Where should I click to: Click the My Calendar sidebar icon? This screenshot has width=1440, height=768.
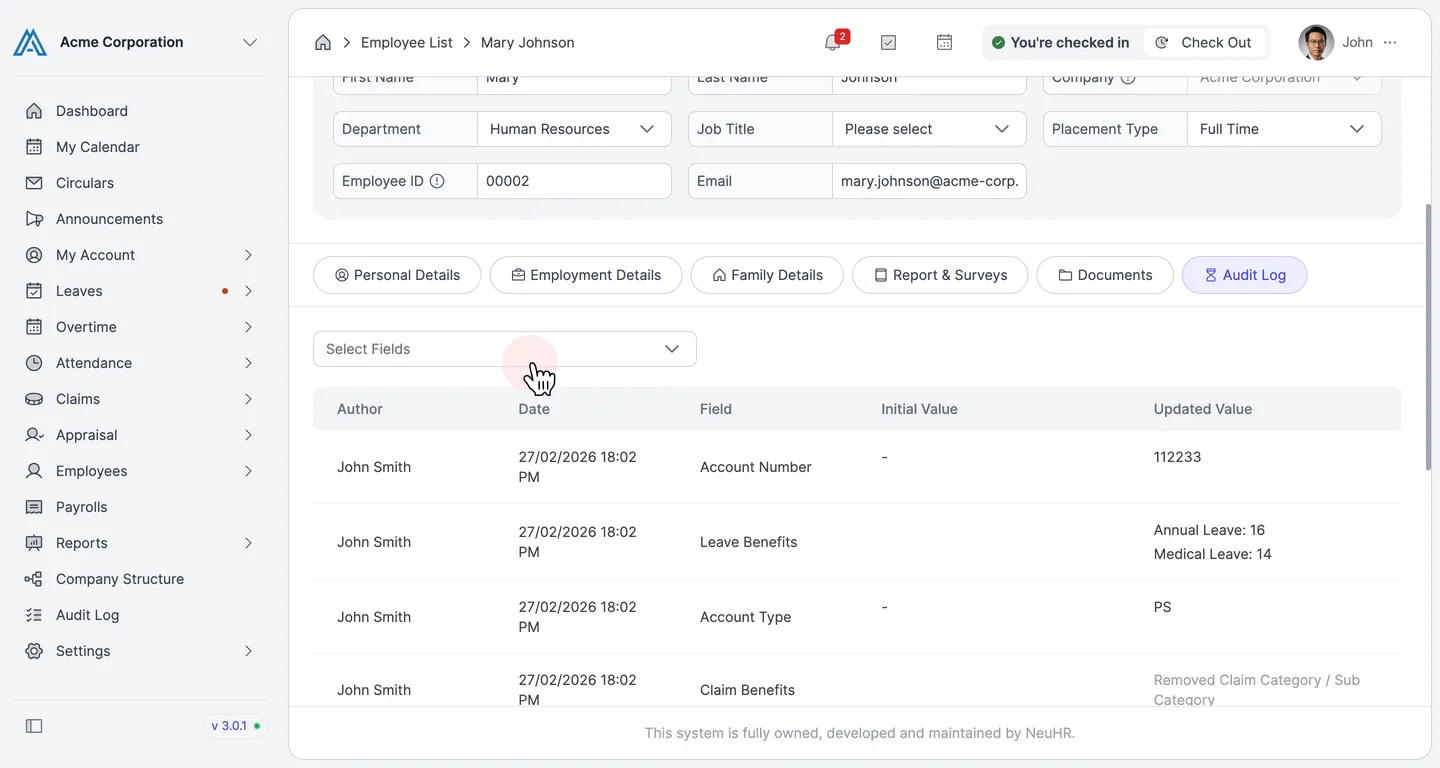[x=34, y=147]
